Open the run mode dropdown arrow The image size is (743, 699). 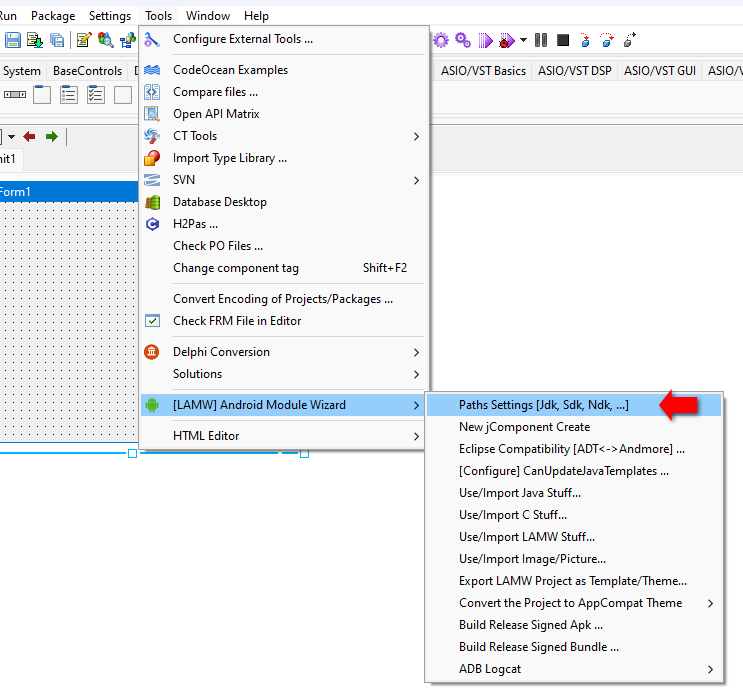coord(524,40)
